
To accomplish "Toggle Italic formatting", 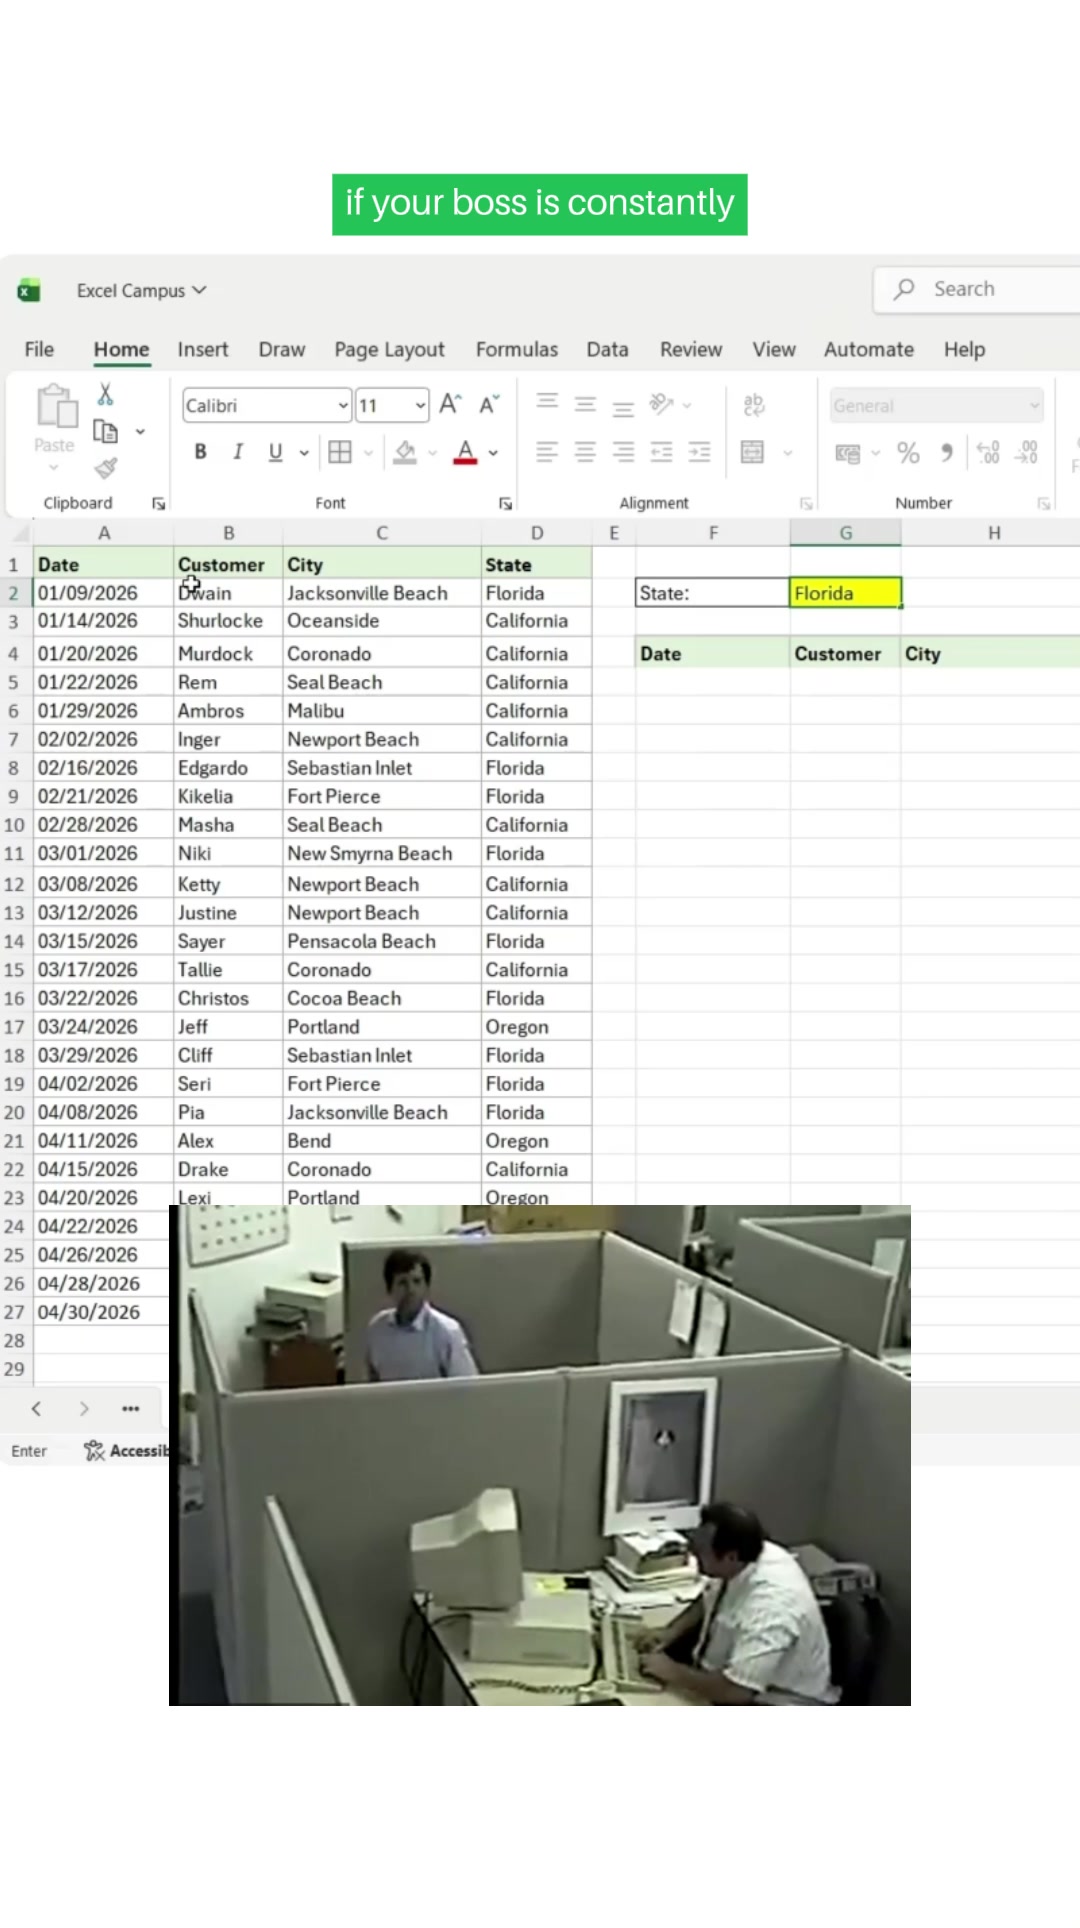I will (x=238, y=452).
